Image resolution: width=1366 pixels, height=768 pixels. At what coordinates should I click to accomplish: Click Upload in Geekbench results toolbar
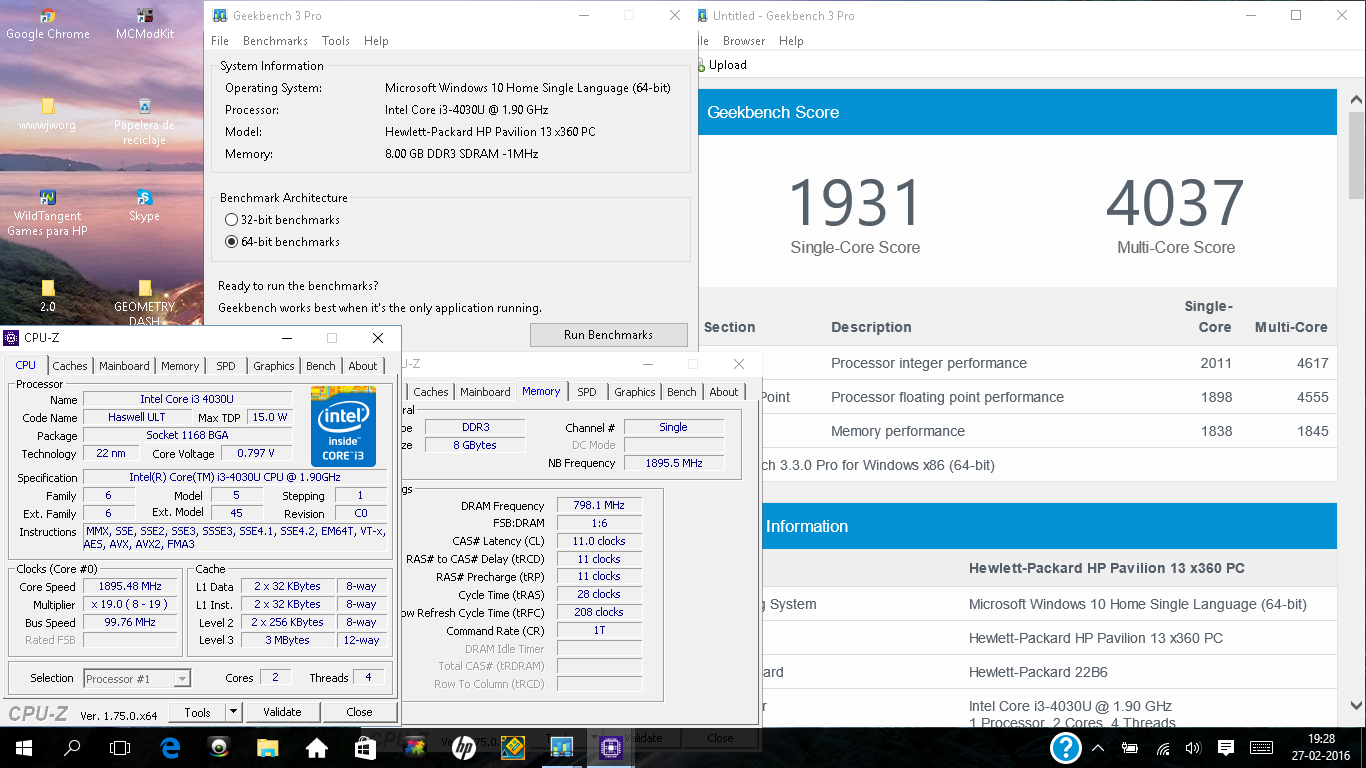pyautogui.click(x=722, y=65)
